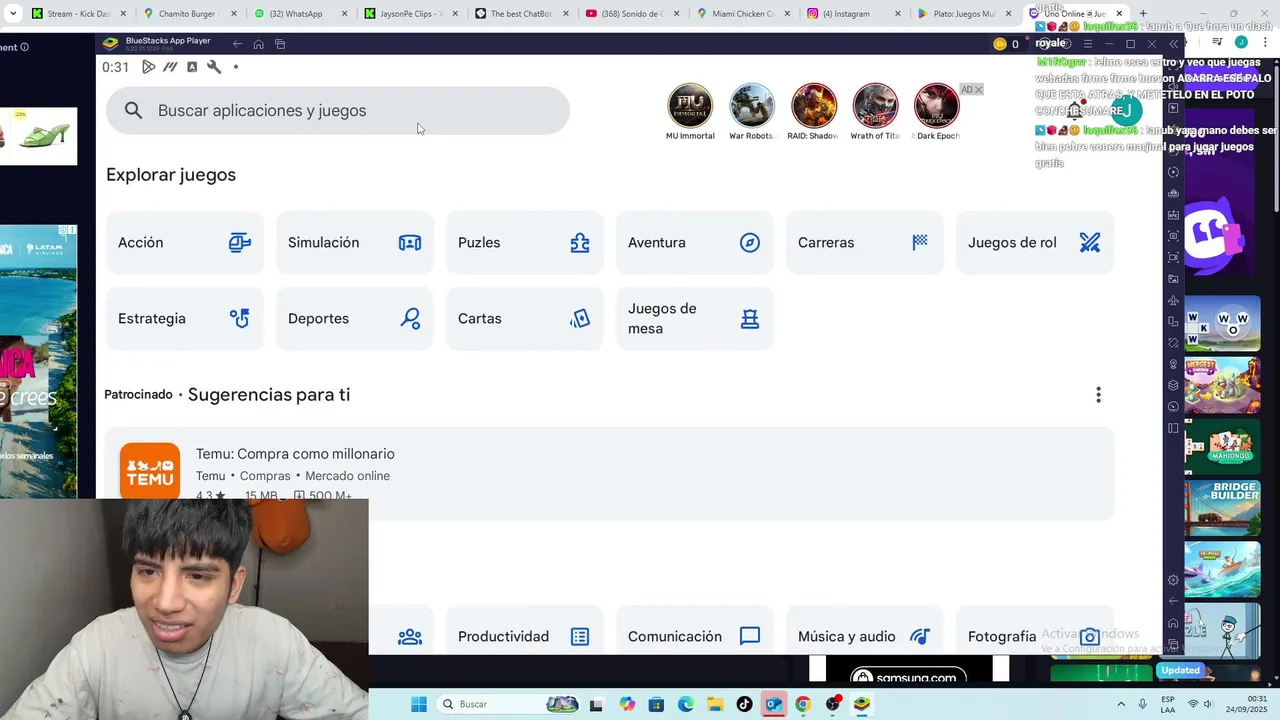Open Google Chrome from the taskbar
The height and width of the screenshot is (720, 1280).
coord(802,704)
